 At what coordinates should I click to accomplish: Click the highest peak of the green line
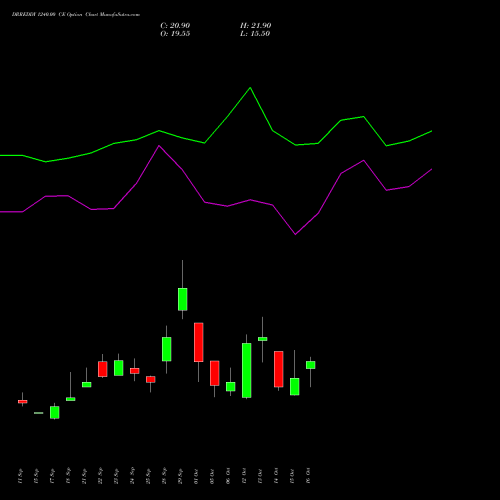click(250, 88)
